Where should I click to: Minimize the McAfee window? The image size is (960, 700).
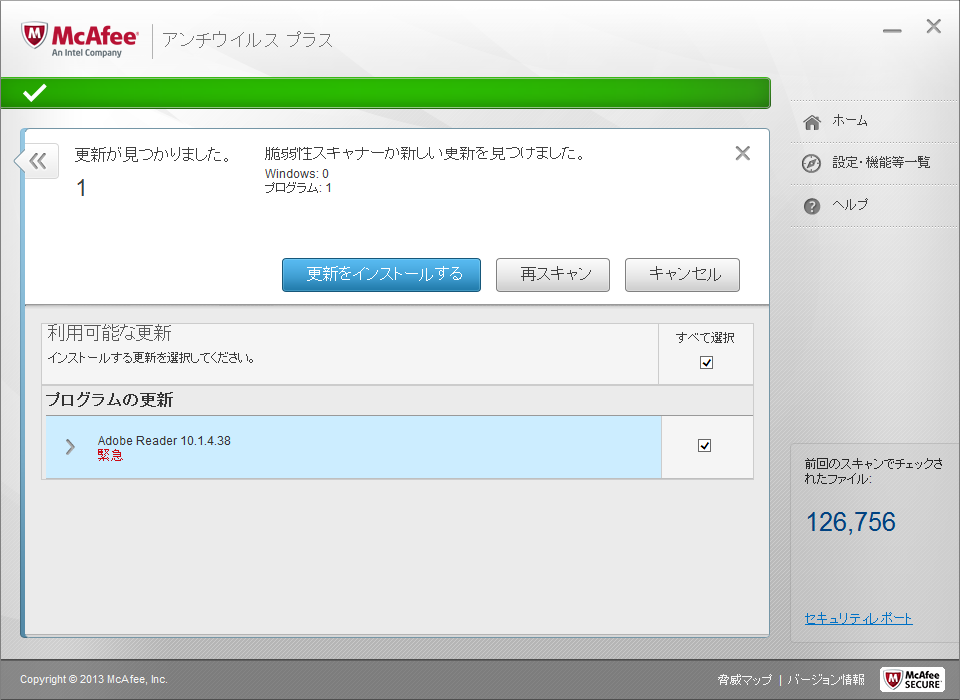tap(892, 30)
